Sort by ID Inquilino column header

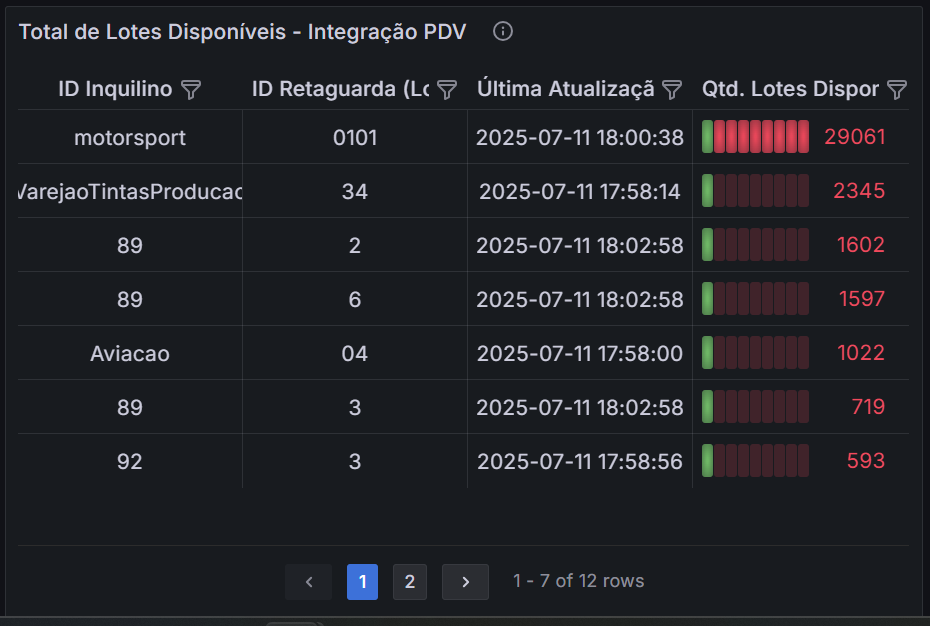[x=115, y=90]
